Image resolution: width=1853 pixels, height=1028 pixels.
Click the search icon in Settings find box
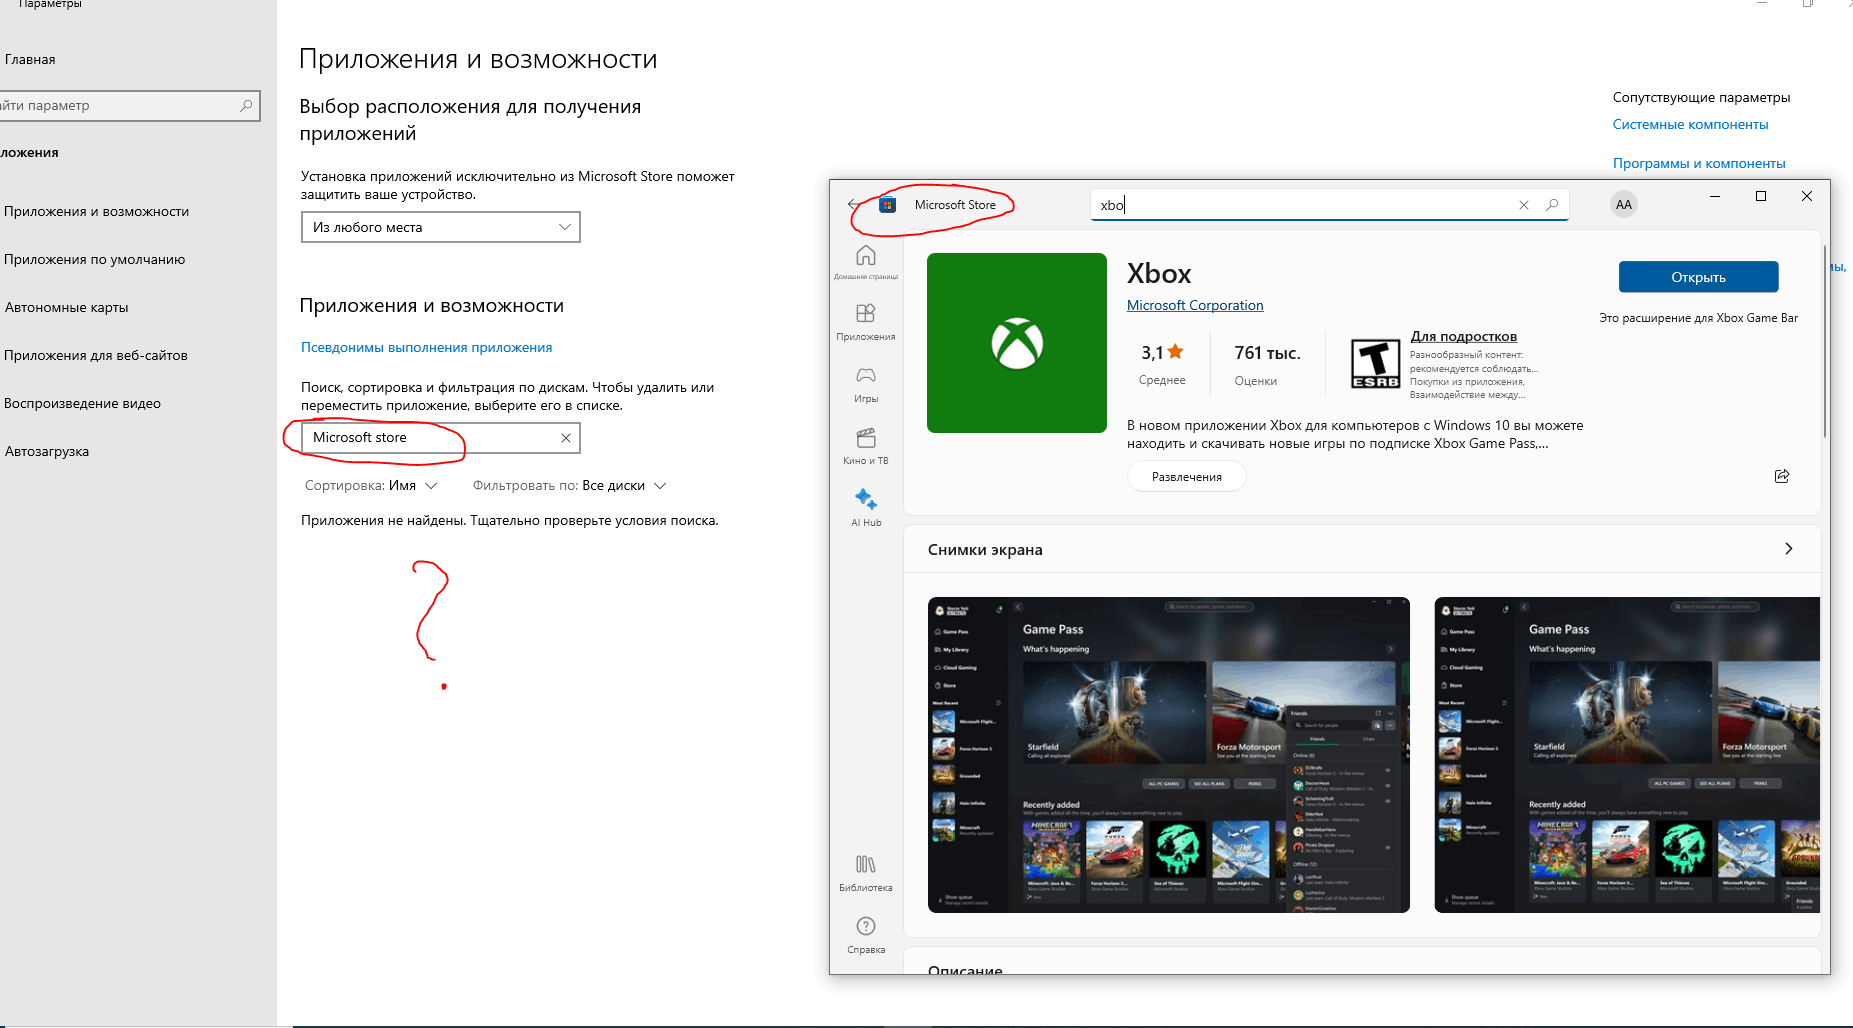(x=246, y=105)
